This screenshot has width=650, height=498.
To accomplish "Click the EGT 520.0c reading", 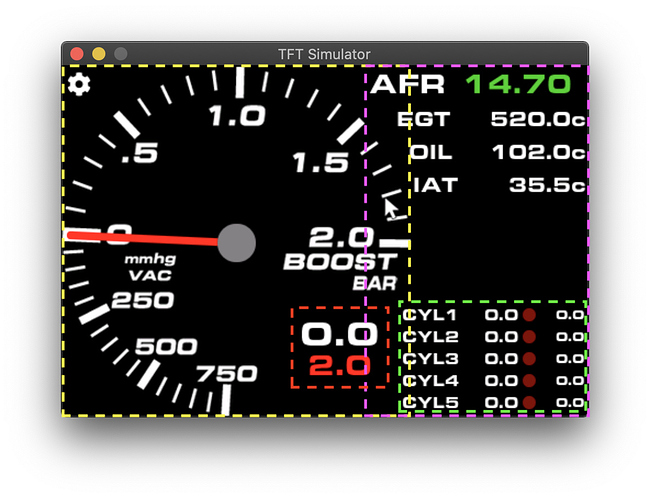I will tap(538, 119).
